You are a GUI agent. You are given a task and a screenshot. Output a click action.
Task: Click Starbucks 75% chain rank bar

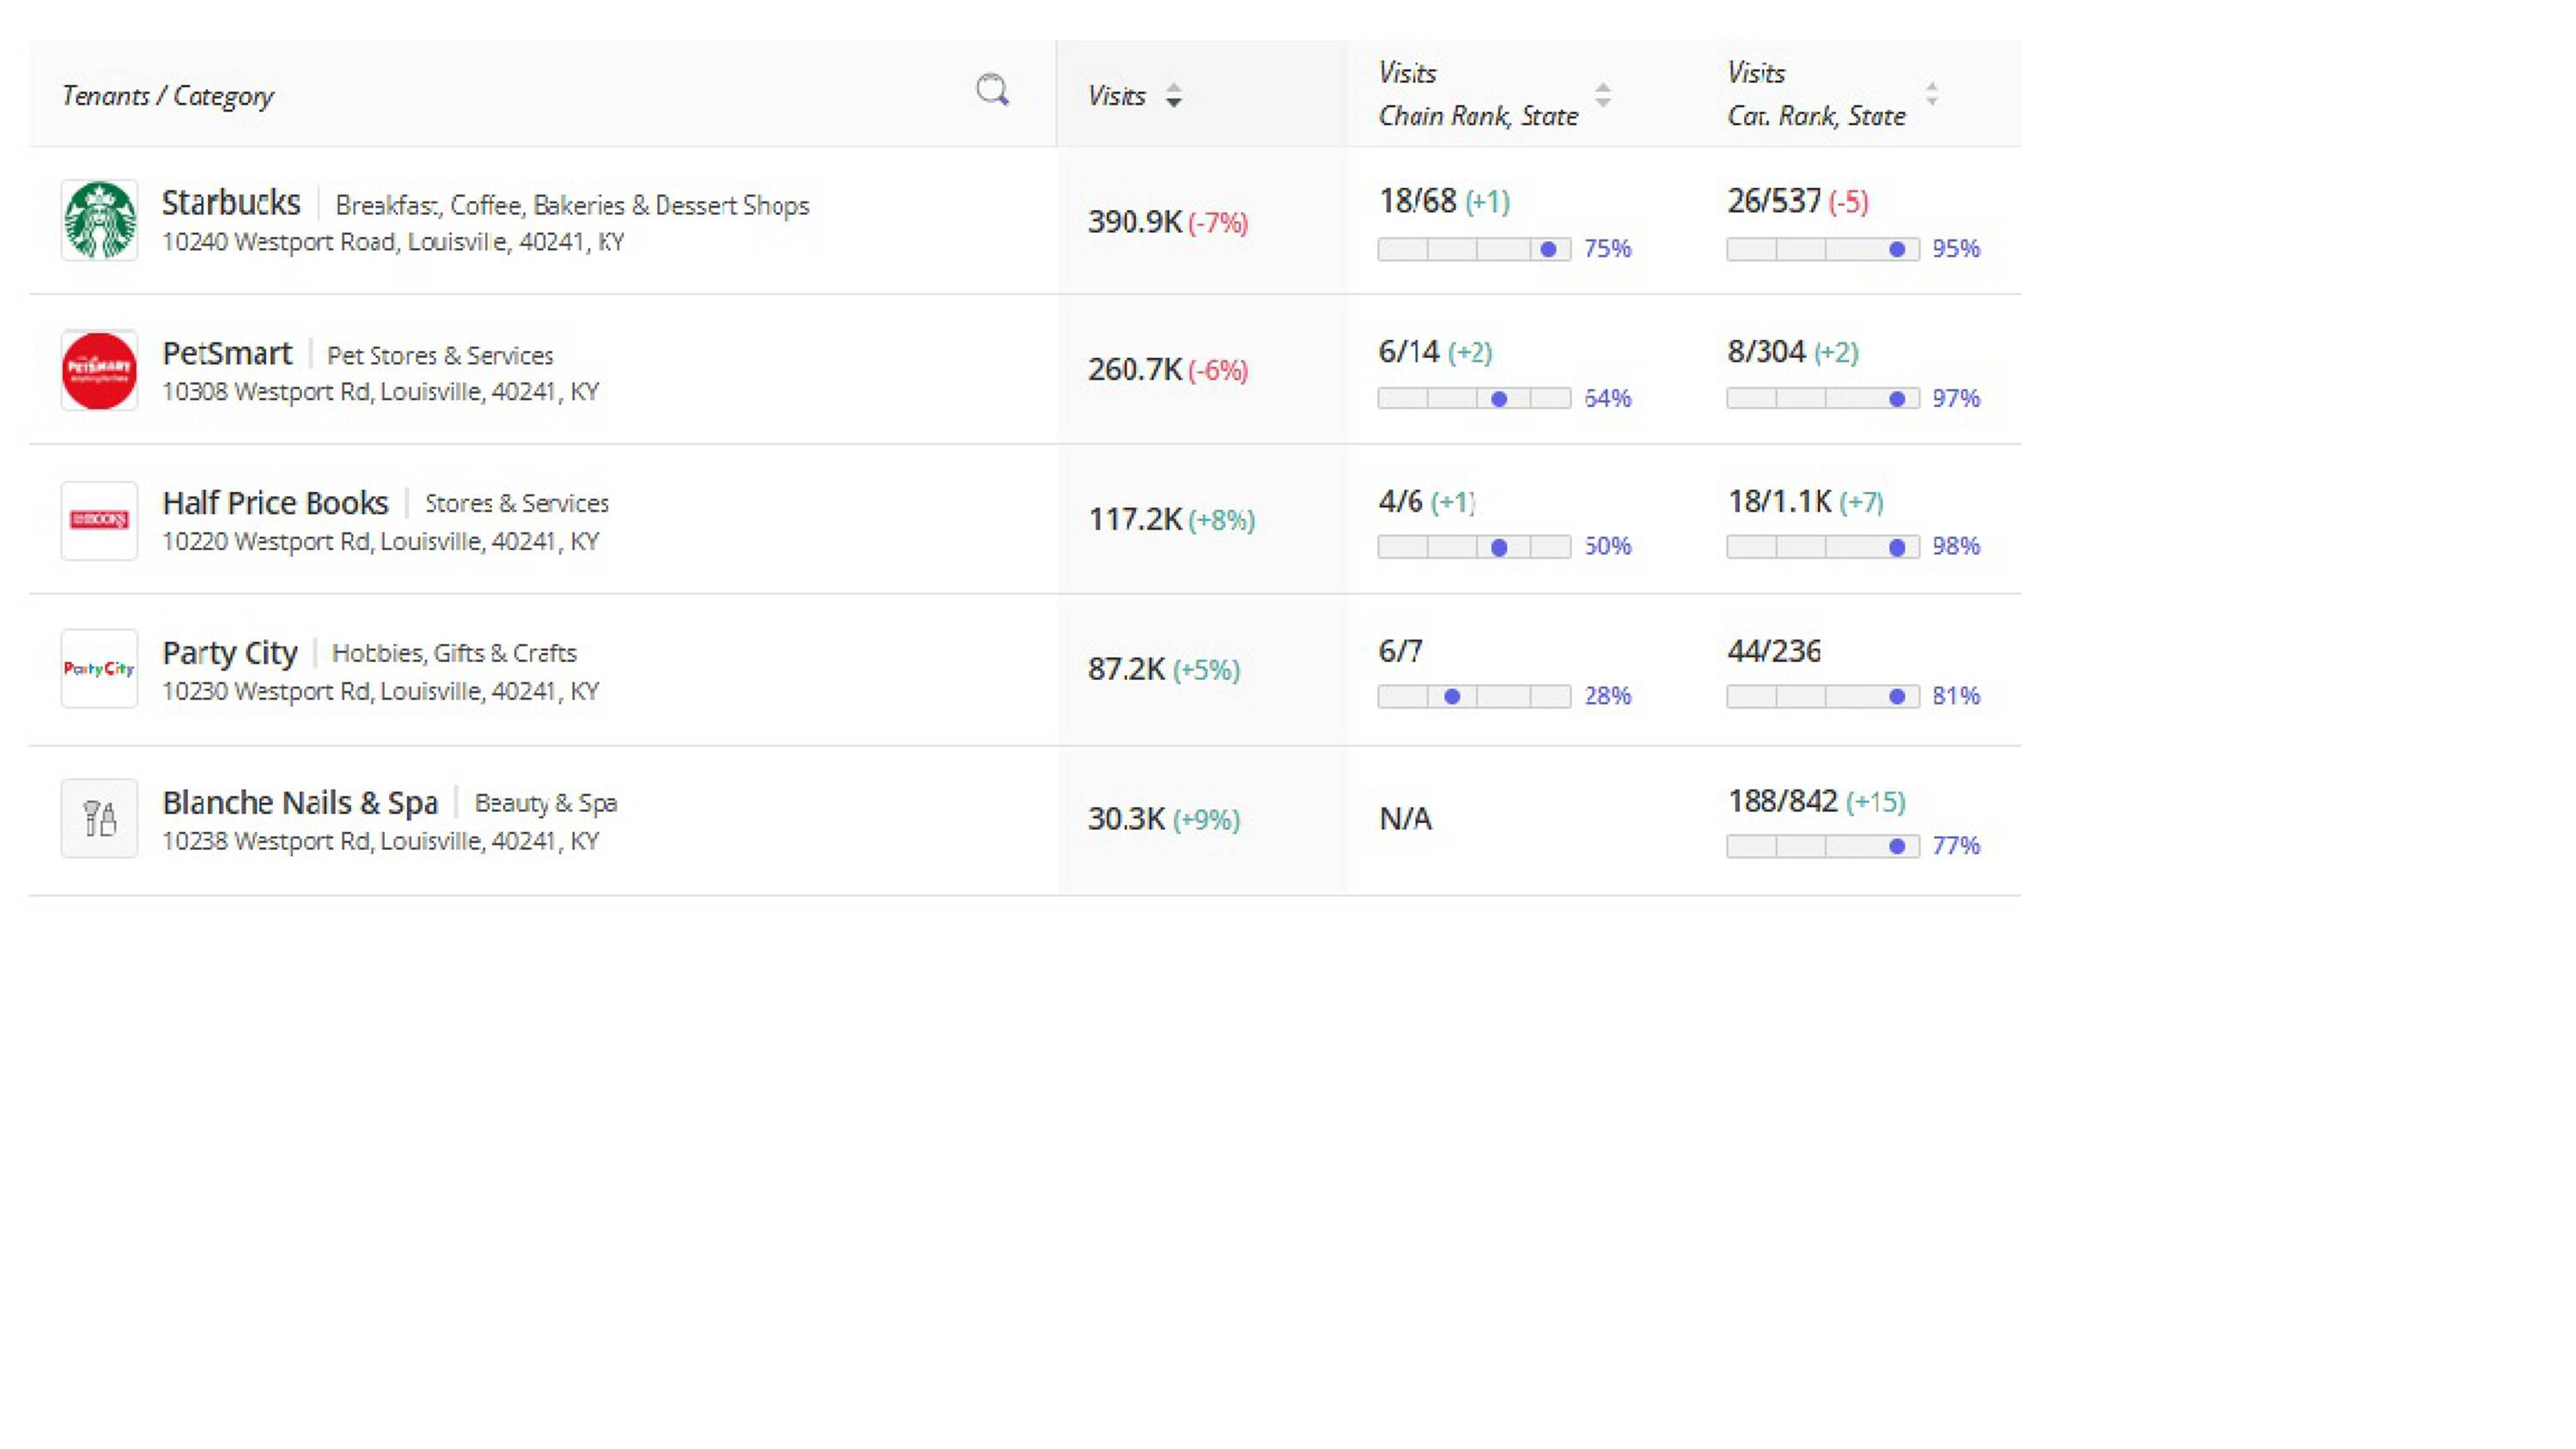(1474, 249)
